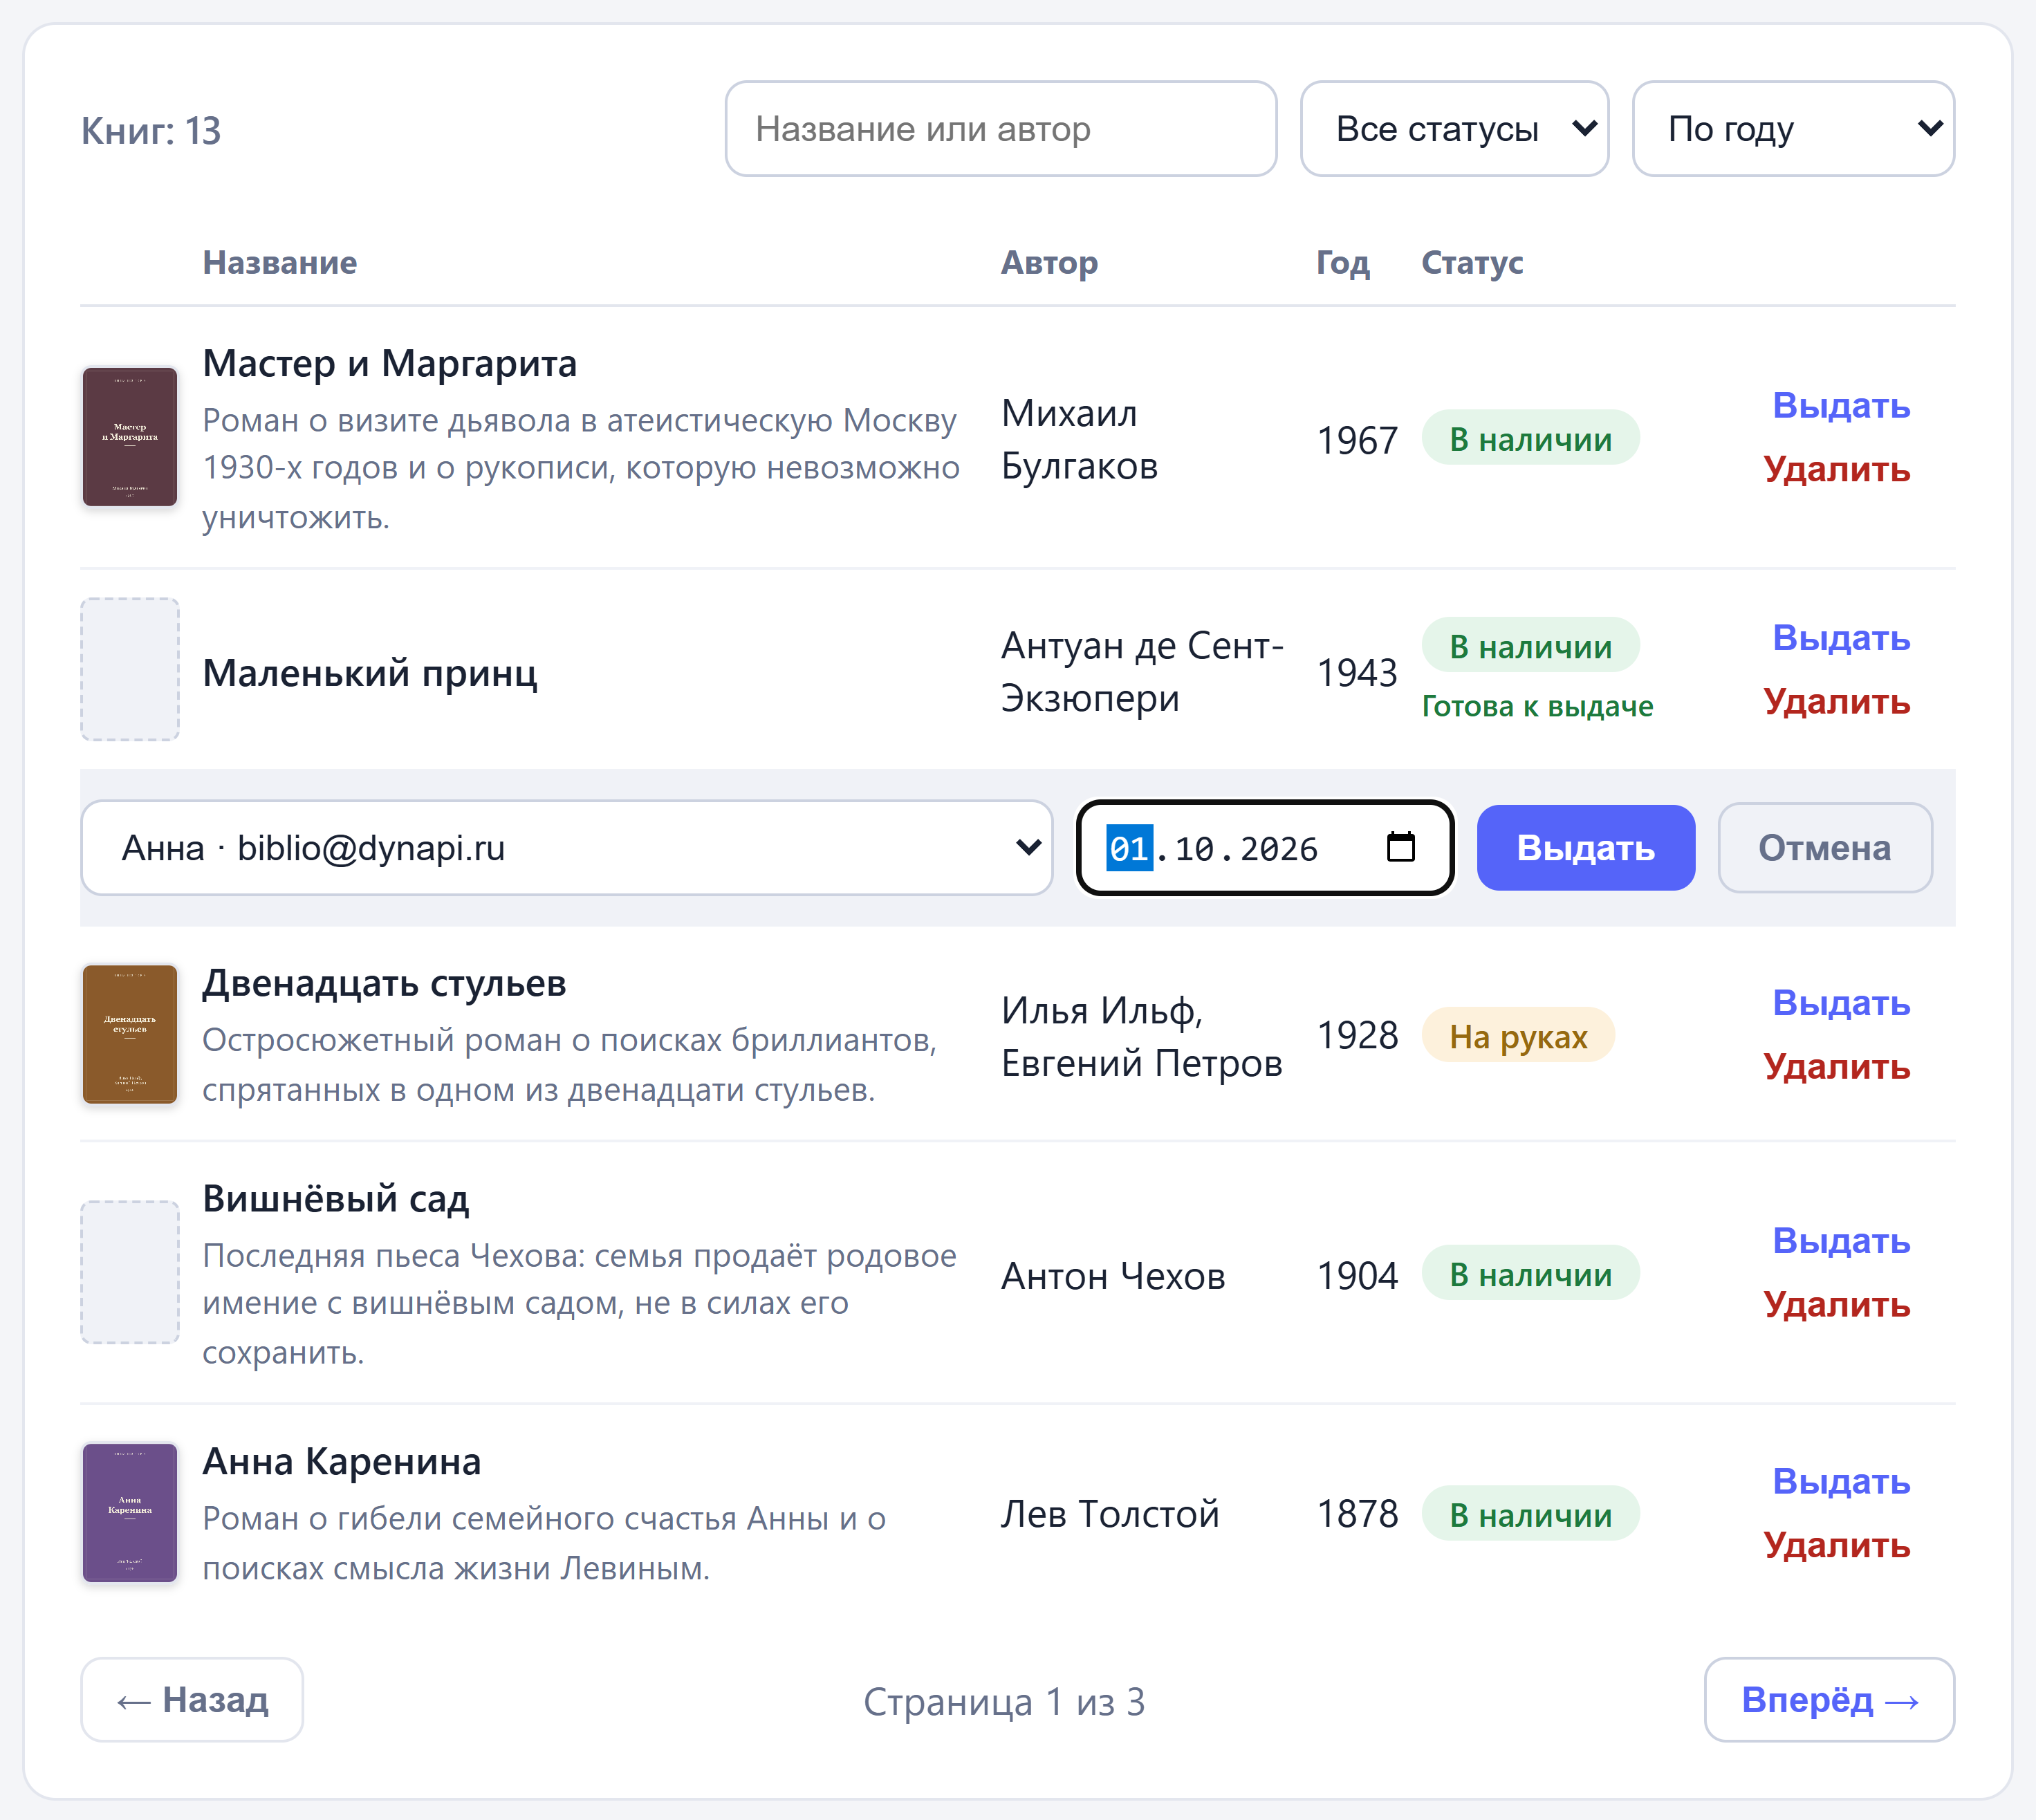The image size is (2036, 1820).
Task: Click the На руках status badge
Action: click(x=1518, y=1036)
